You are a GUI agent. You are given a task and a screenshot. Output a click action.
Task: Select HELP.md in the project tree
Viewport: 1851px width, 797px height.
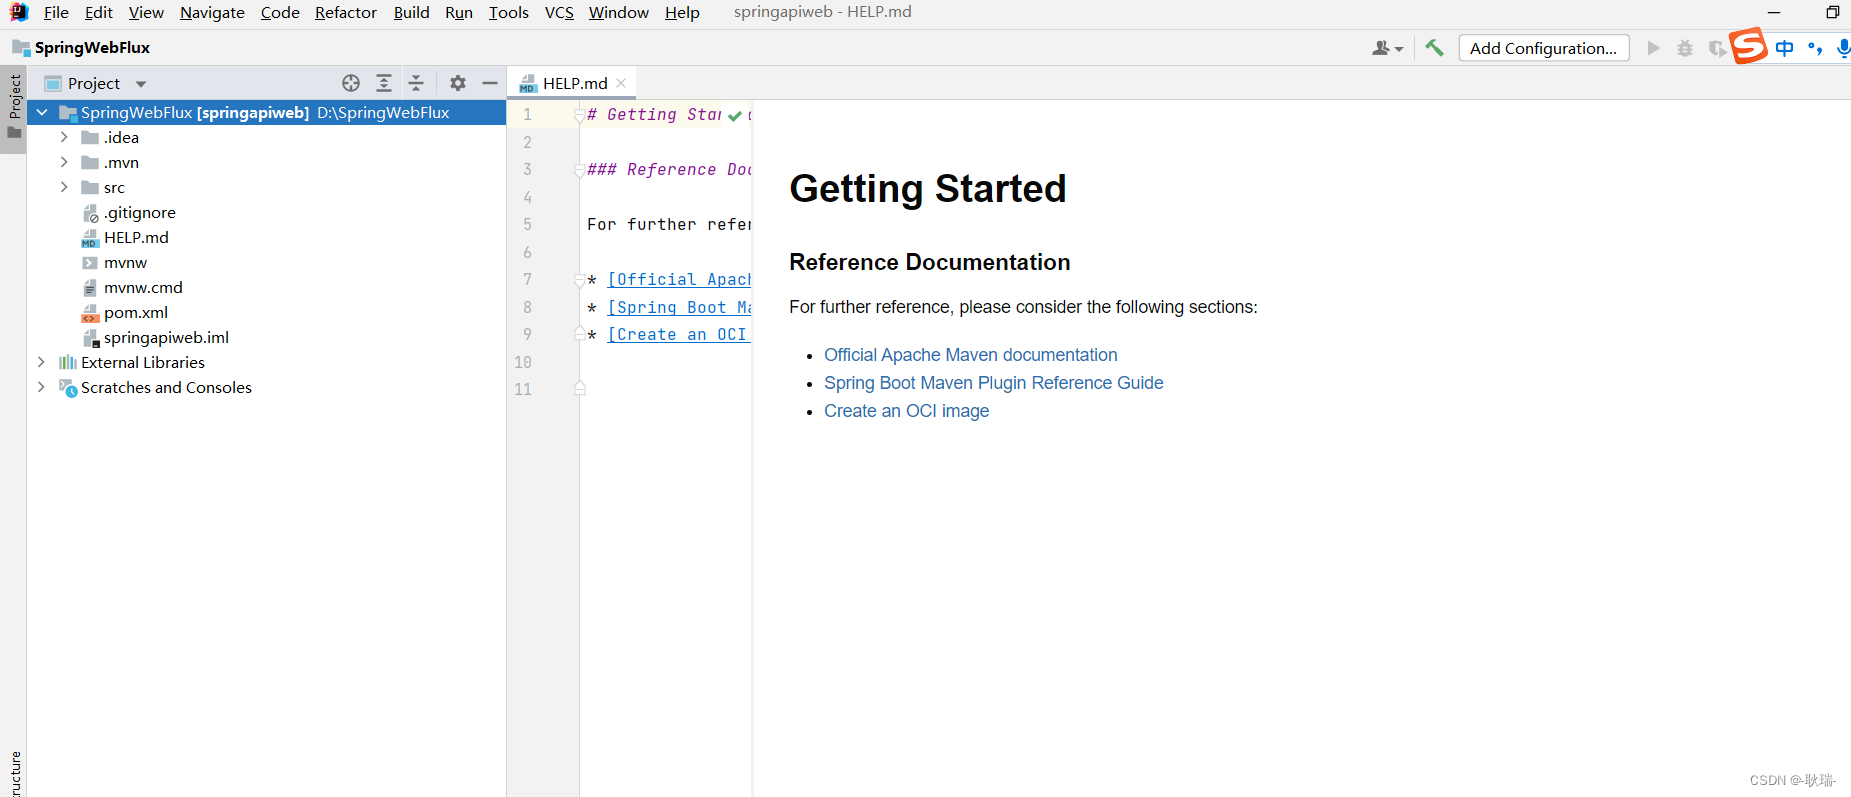pos(136,237)
